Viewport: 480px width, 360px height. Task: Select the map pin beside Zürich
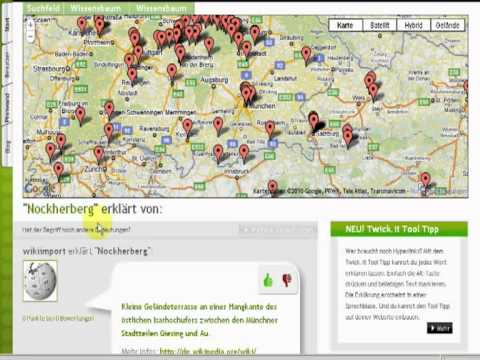(99, 155)
